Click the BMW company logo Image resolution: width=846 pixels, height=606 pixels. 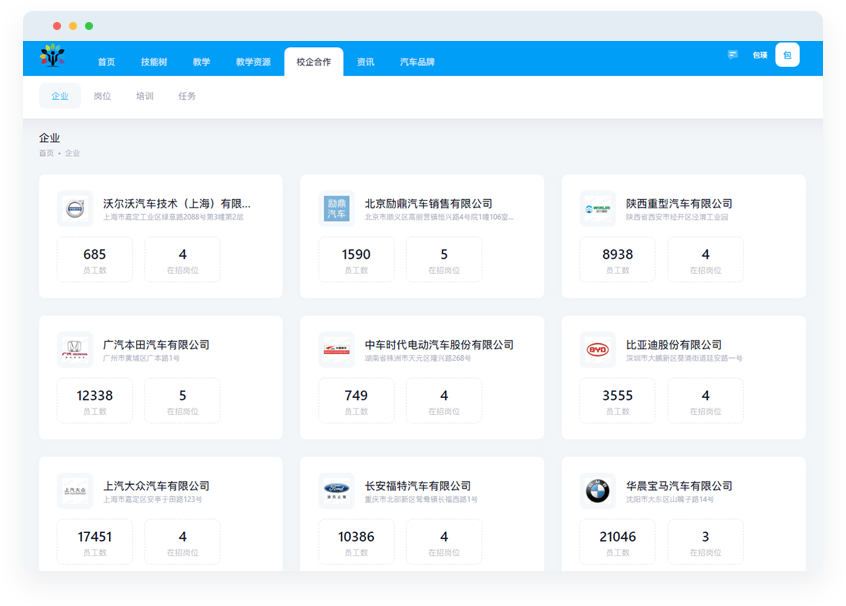[x=598, y=491]
